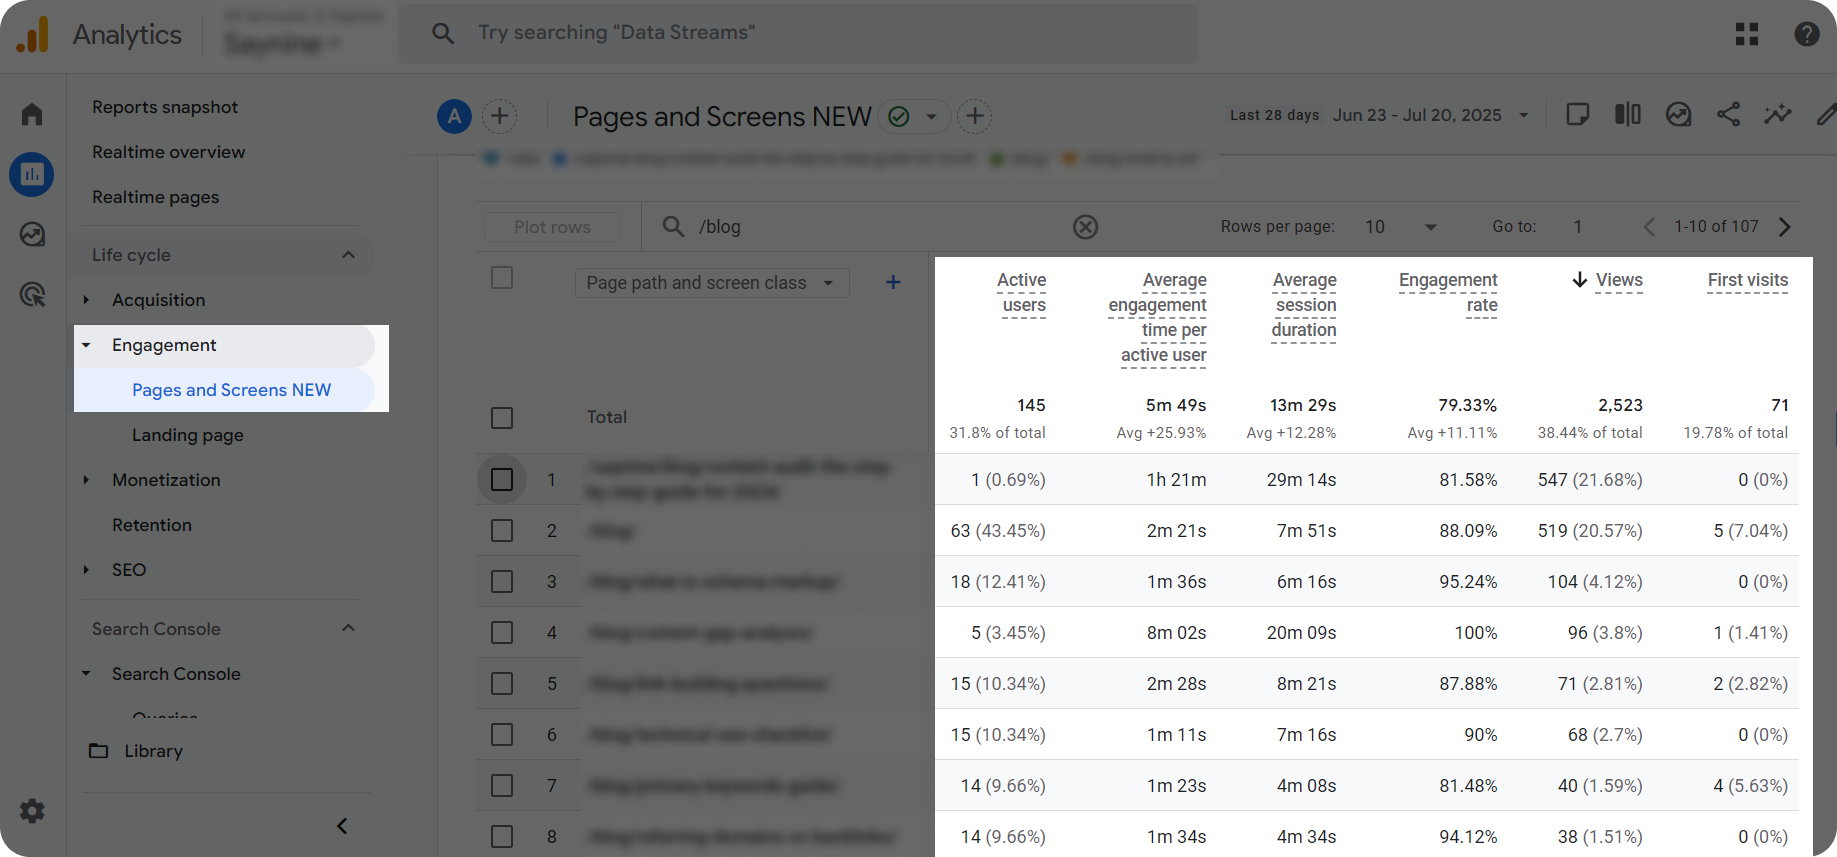Click the green report status check icon

tap(899, 116)
